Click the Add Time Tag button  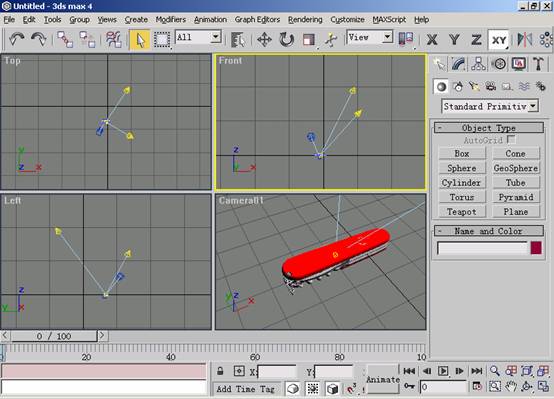tap(246, 389)
